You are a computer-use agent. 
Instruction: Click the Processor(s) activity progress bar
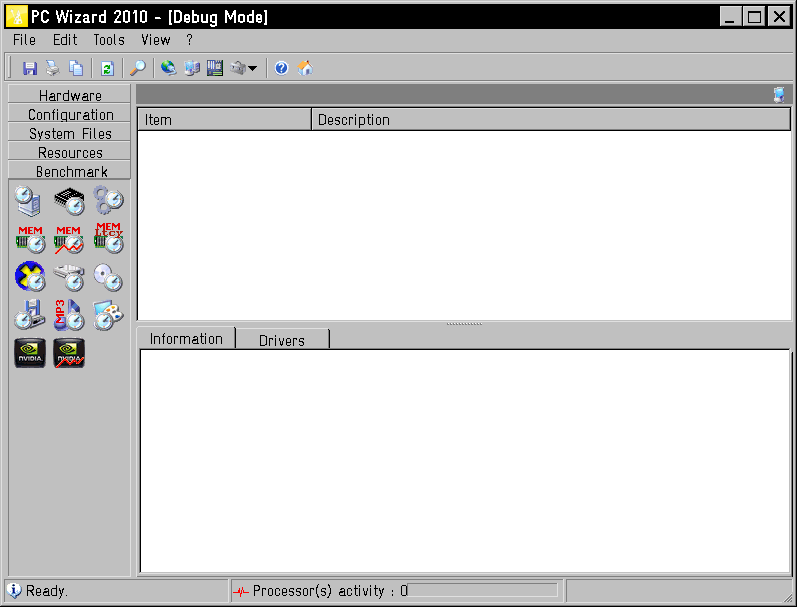point(482,590)
